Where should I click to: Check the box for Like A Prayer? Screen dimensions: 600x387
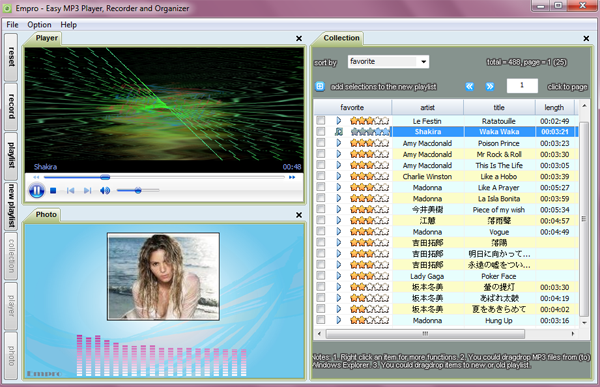coord(321,187)
